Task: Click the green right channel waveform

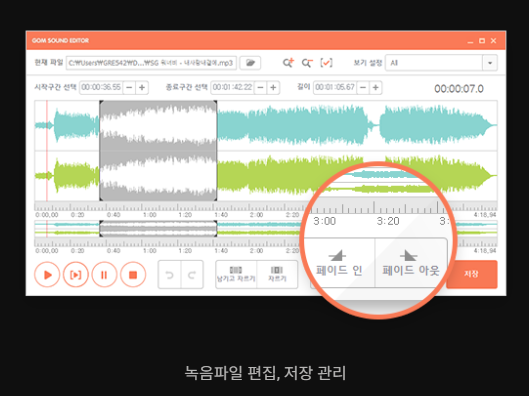Action: (x=267, y=175)
